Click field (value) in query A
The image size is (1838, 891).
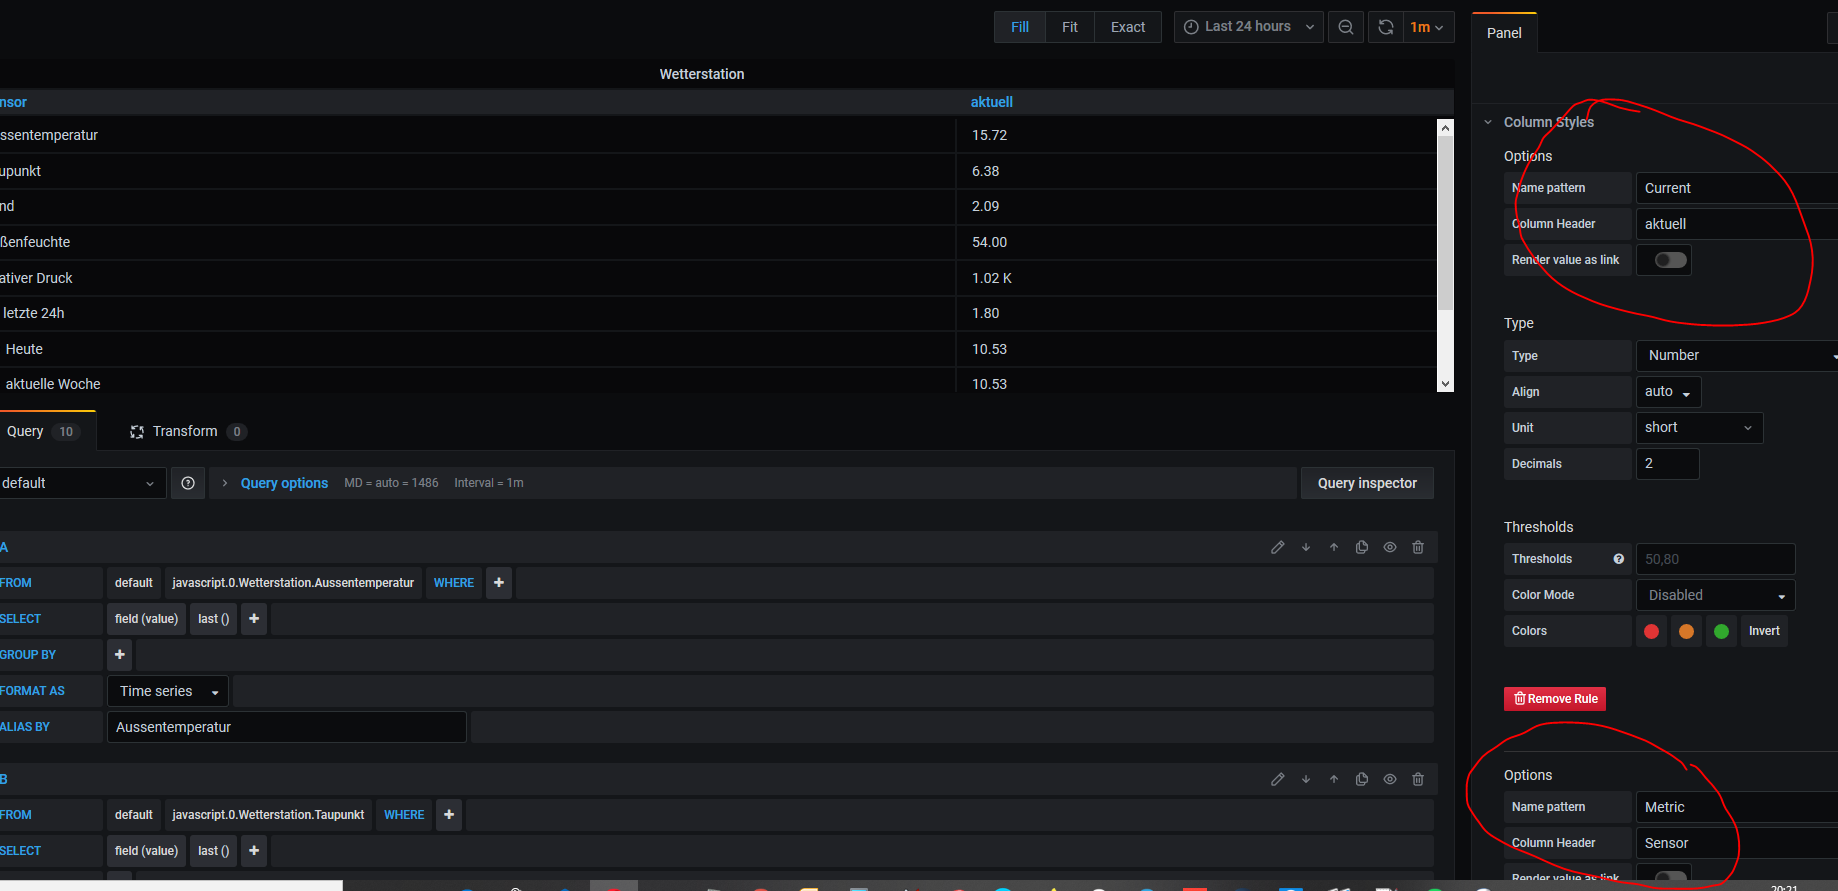pos(146,619)
